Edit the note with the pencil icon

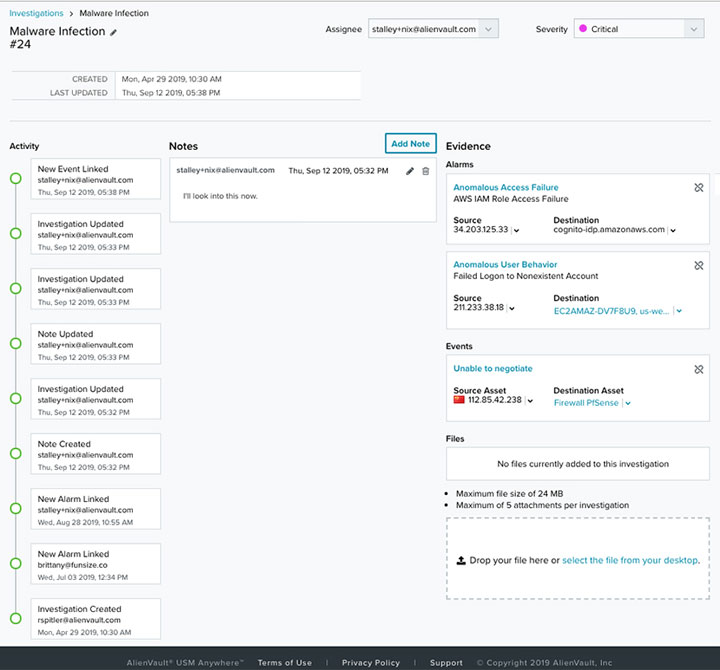[410, 171]
